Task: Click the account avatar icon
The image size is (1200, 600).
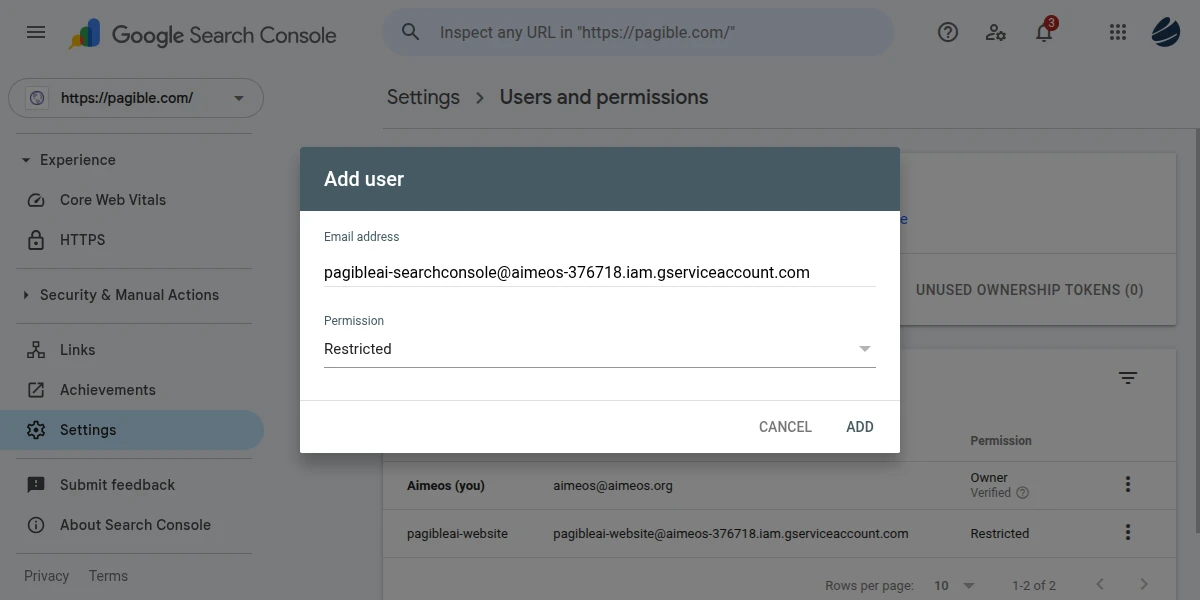Action: pos(1166,32)
